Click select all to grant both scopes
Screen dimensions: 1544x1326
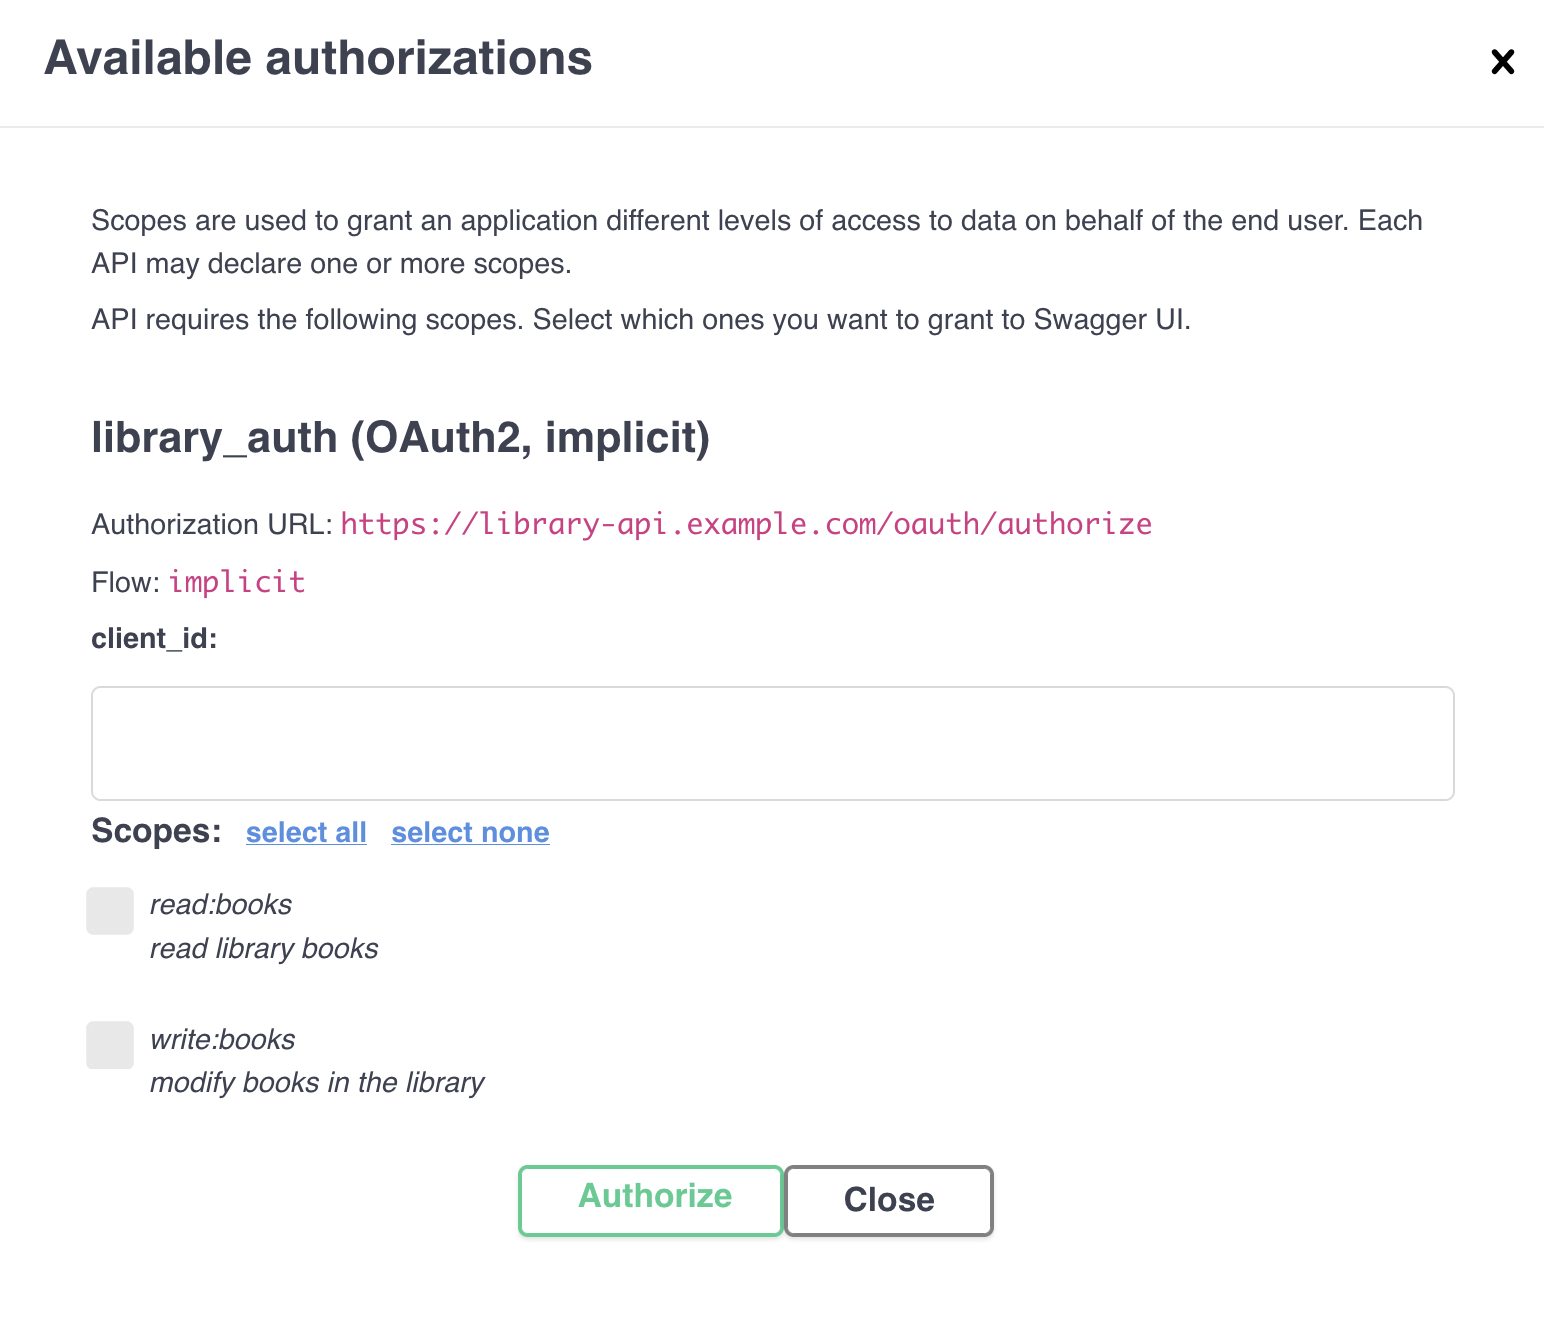(x=306, y=832)
